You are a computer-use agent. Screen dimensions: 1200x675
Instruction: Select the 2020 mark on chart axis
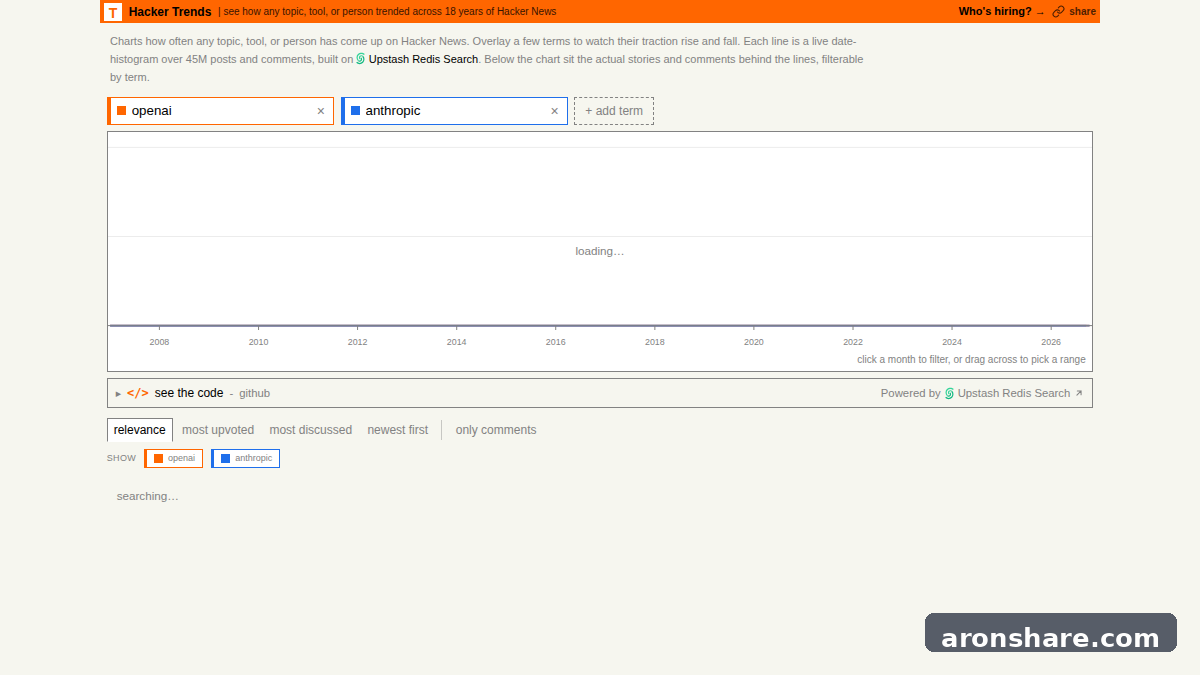point(753,342)
